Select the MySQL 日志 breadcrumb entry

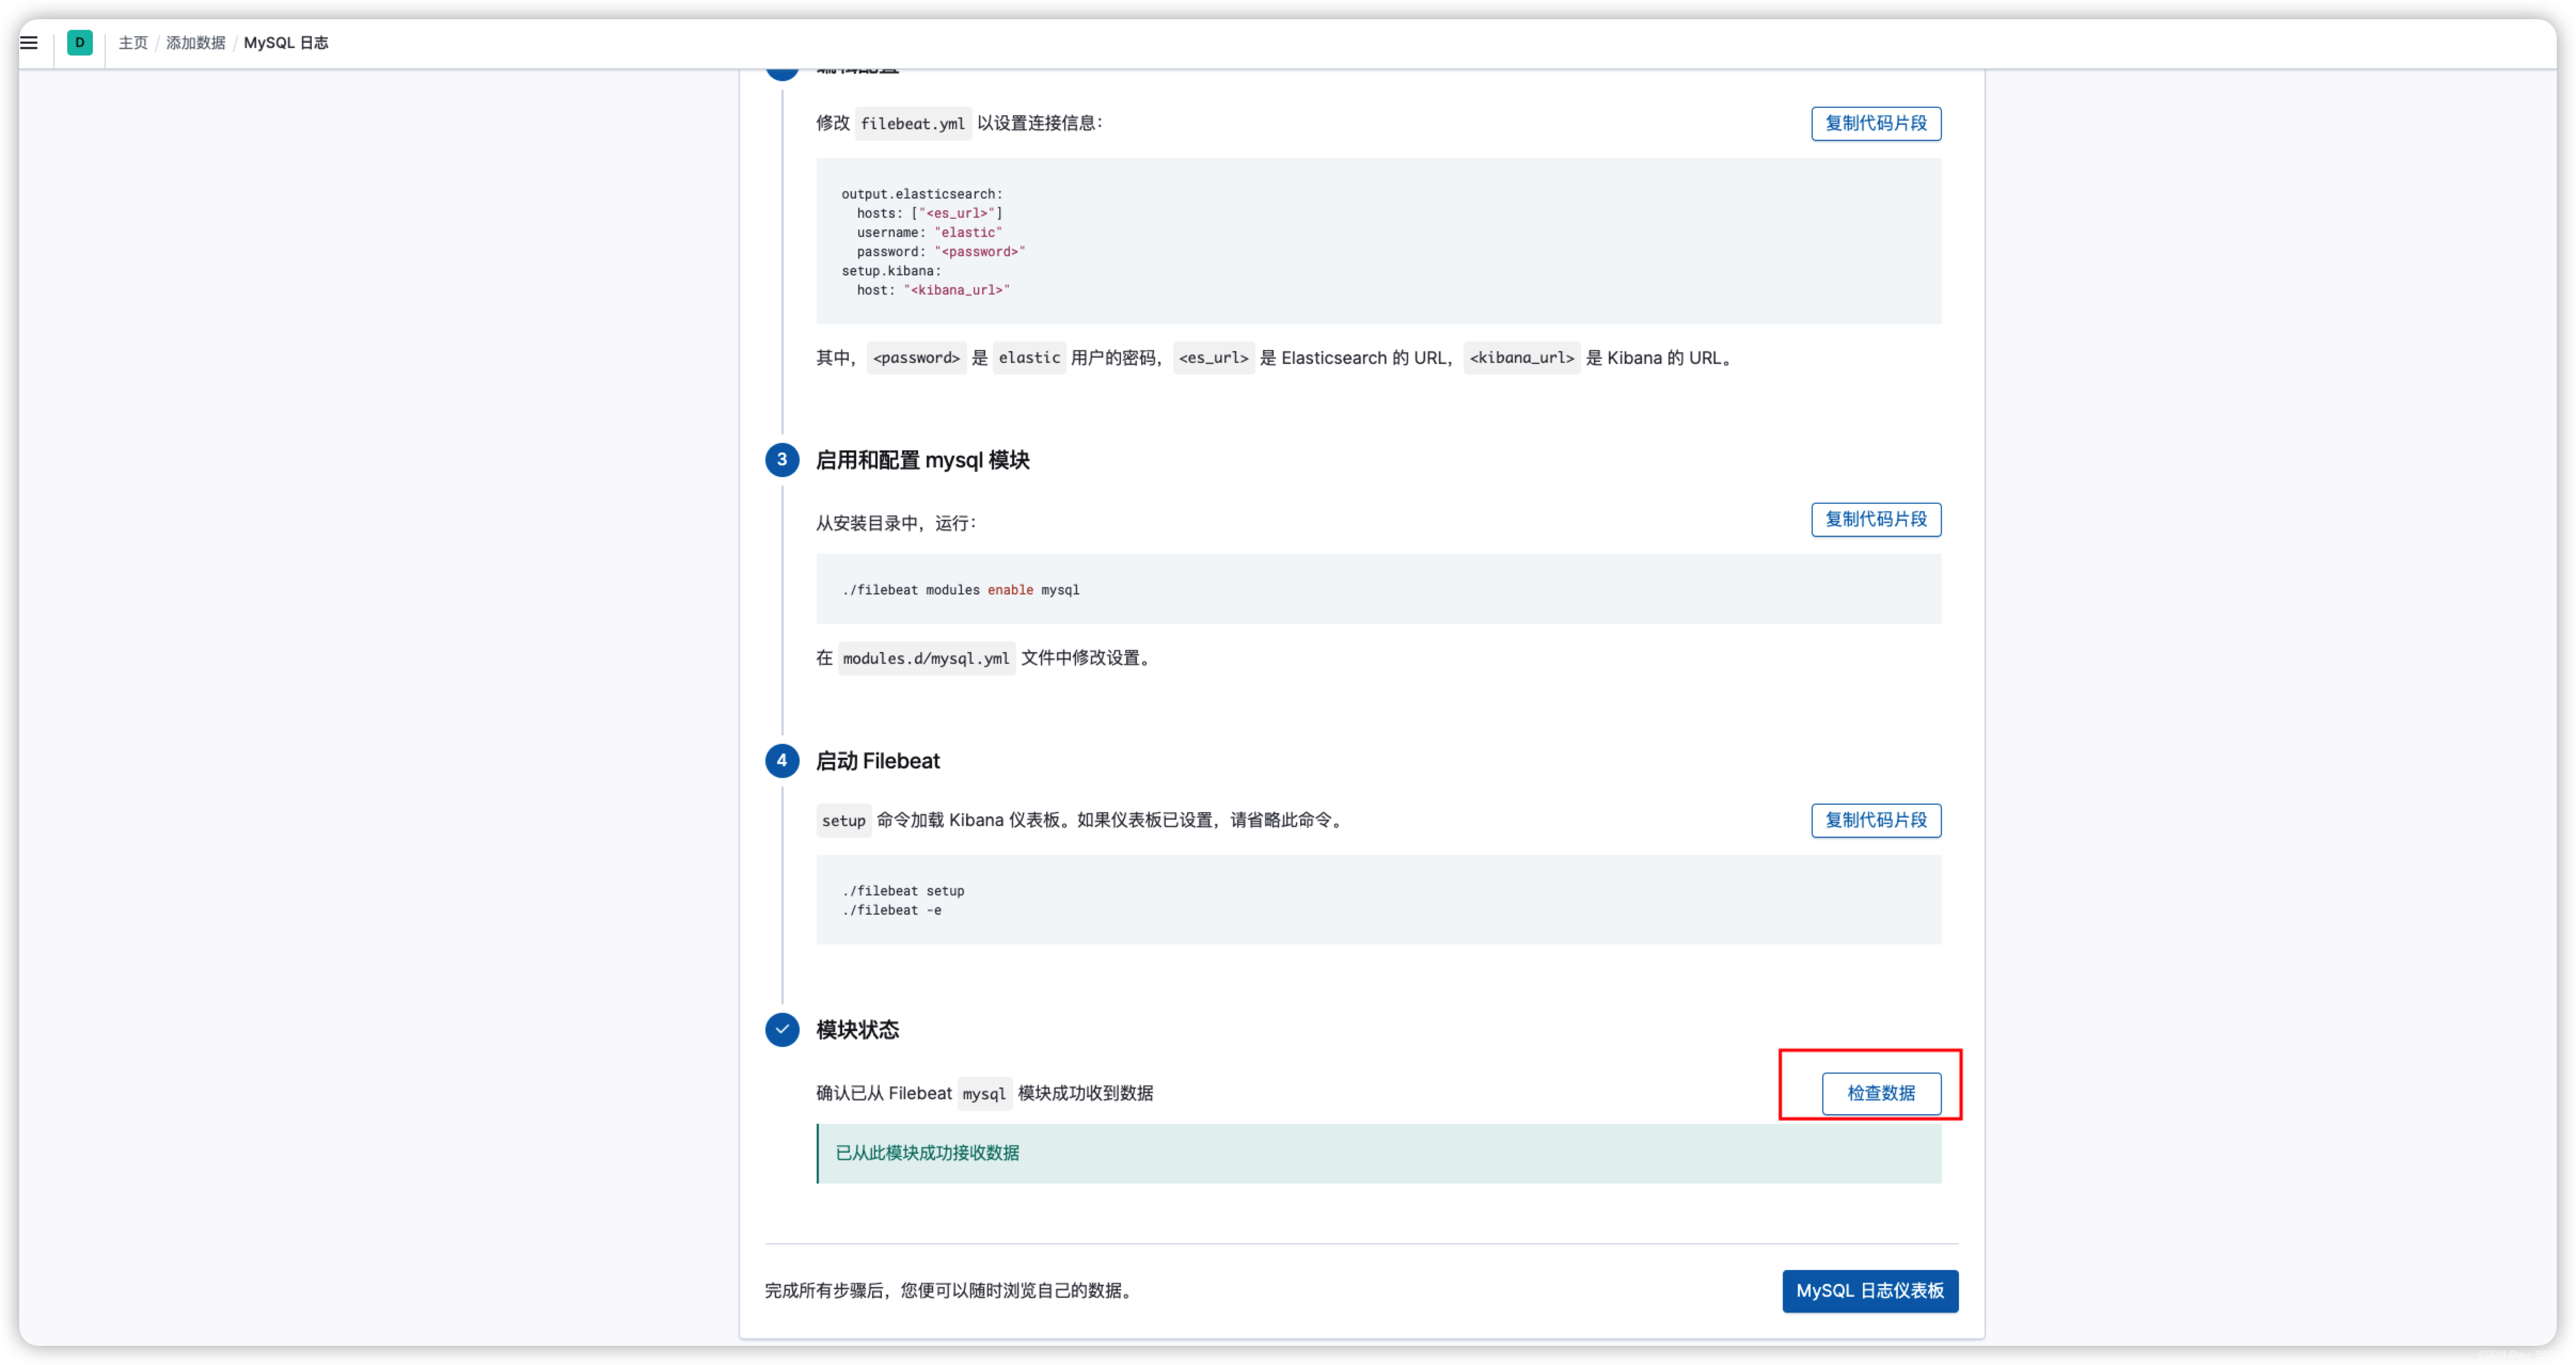tap(286, 43)
